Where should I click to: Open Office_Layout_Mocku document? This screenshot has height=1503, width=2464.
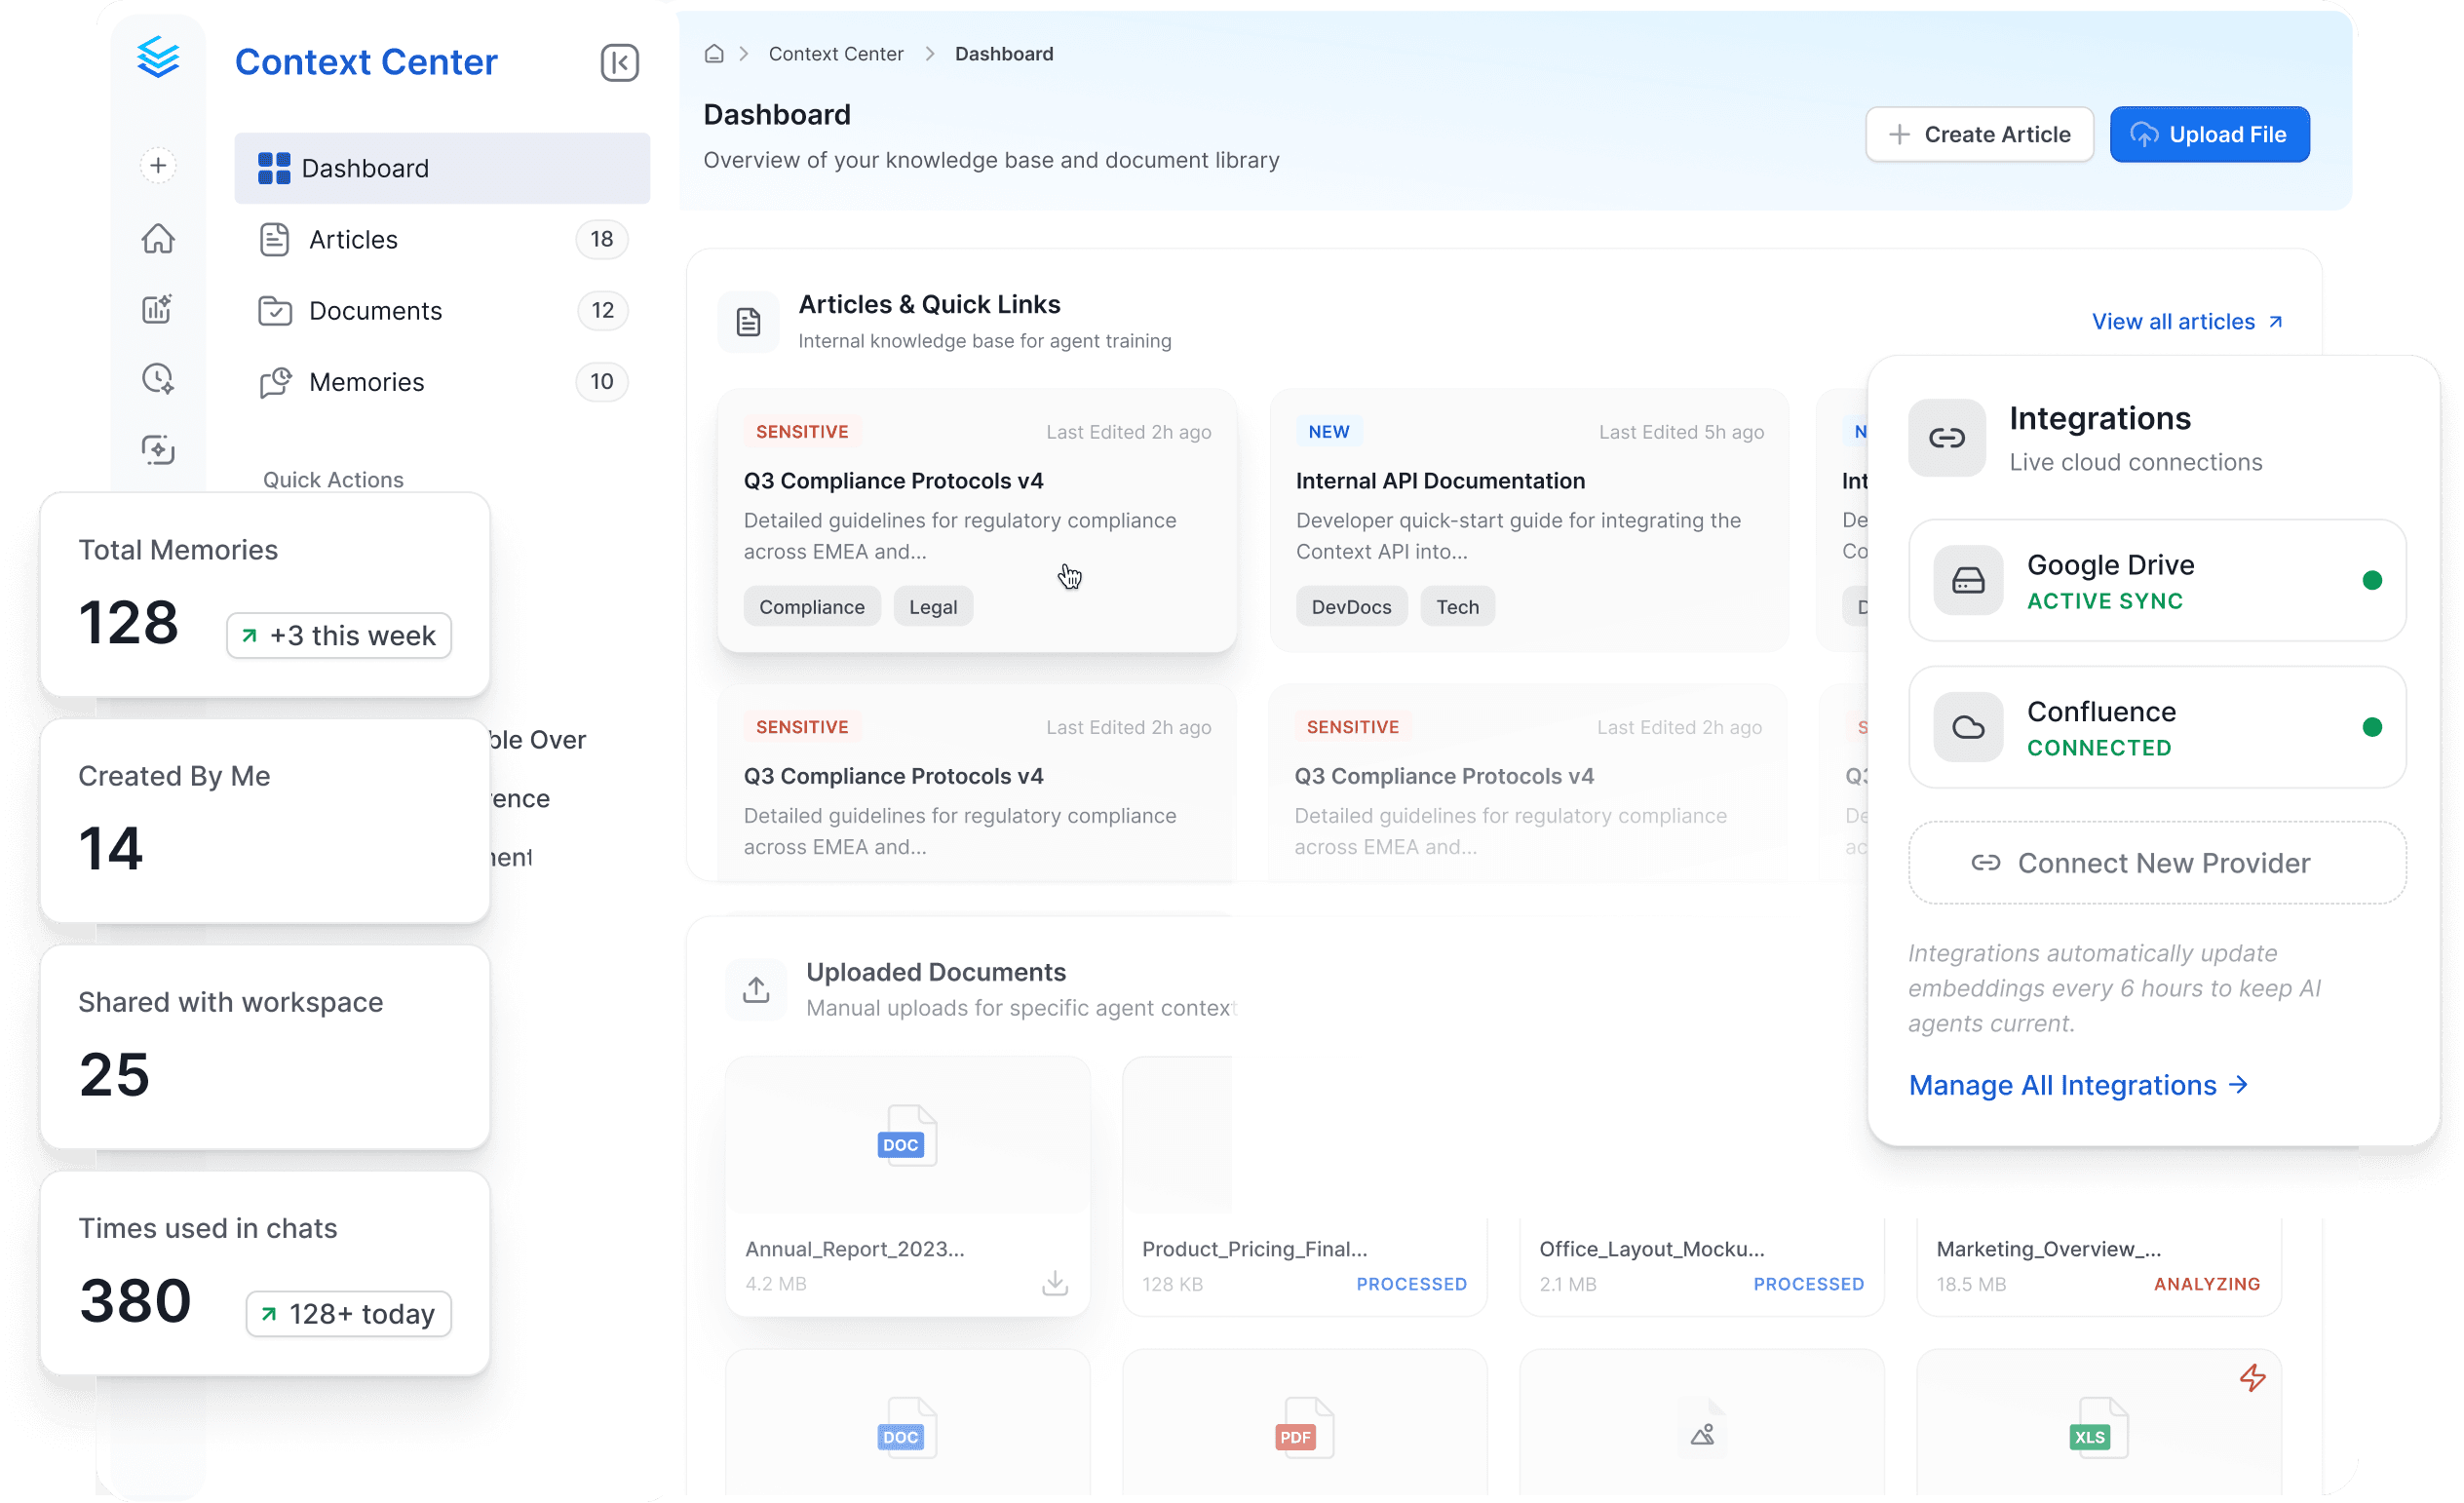(x=1702, y=1266)
